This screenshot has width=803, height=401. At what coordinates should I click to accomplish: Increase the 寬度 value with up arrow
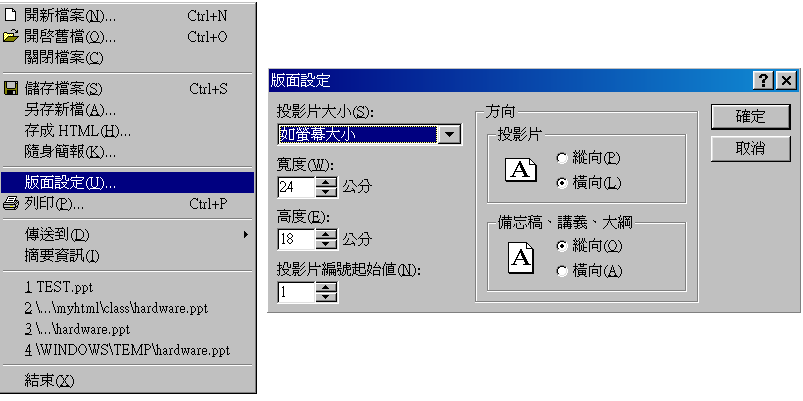tap(327, 181)
